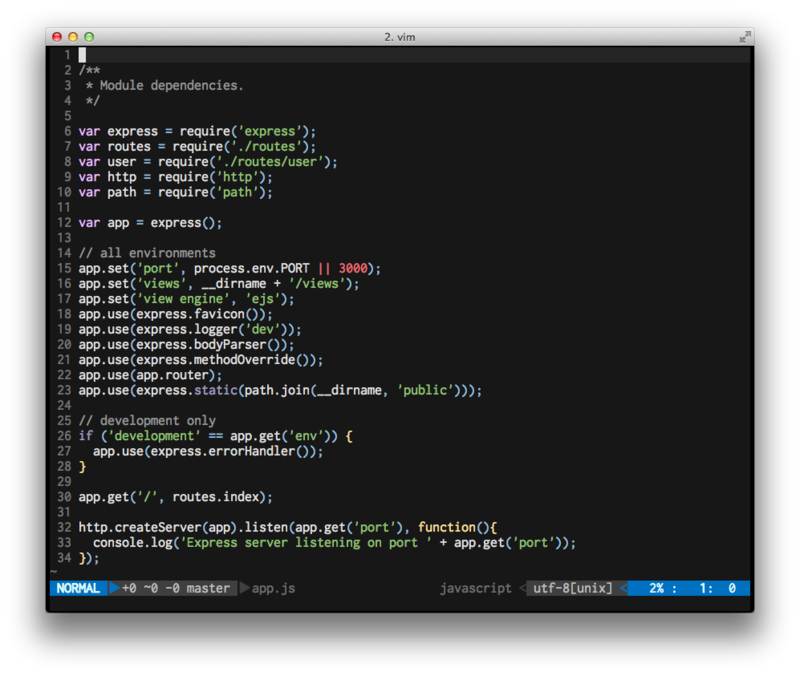
Task: Click line number 12 in the gutter
Action: (64, 223)
